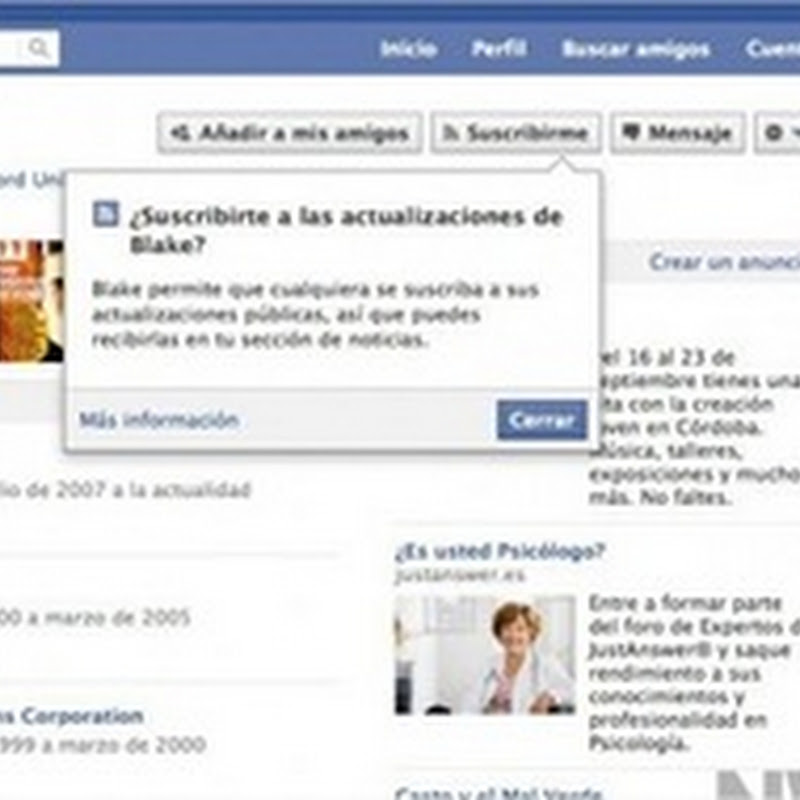The width and height of the screenshot is (800, 800).
Task: Go to Perfil in the top navigation
Action: pos(498,49)
